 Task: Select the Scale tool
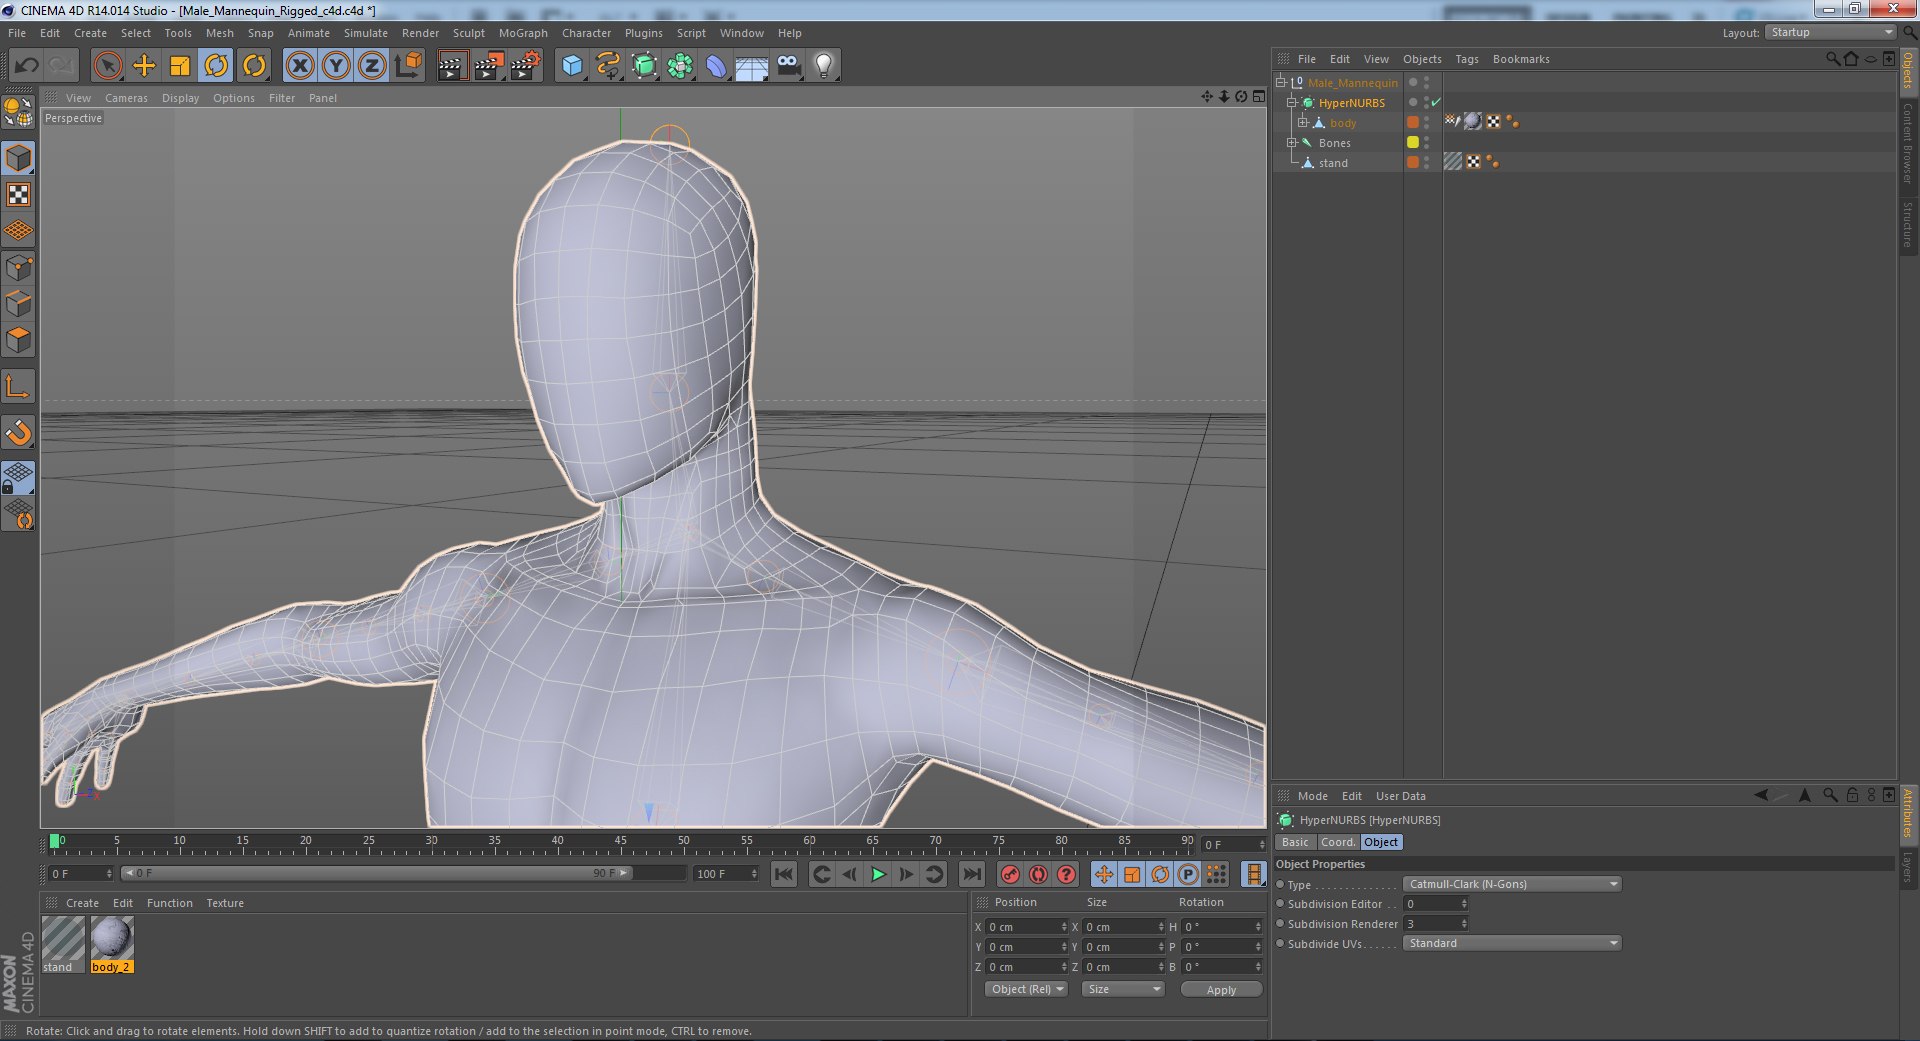coord(180,66)
